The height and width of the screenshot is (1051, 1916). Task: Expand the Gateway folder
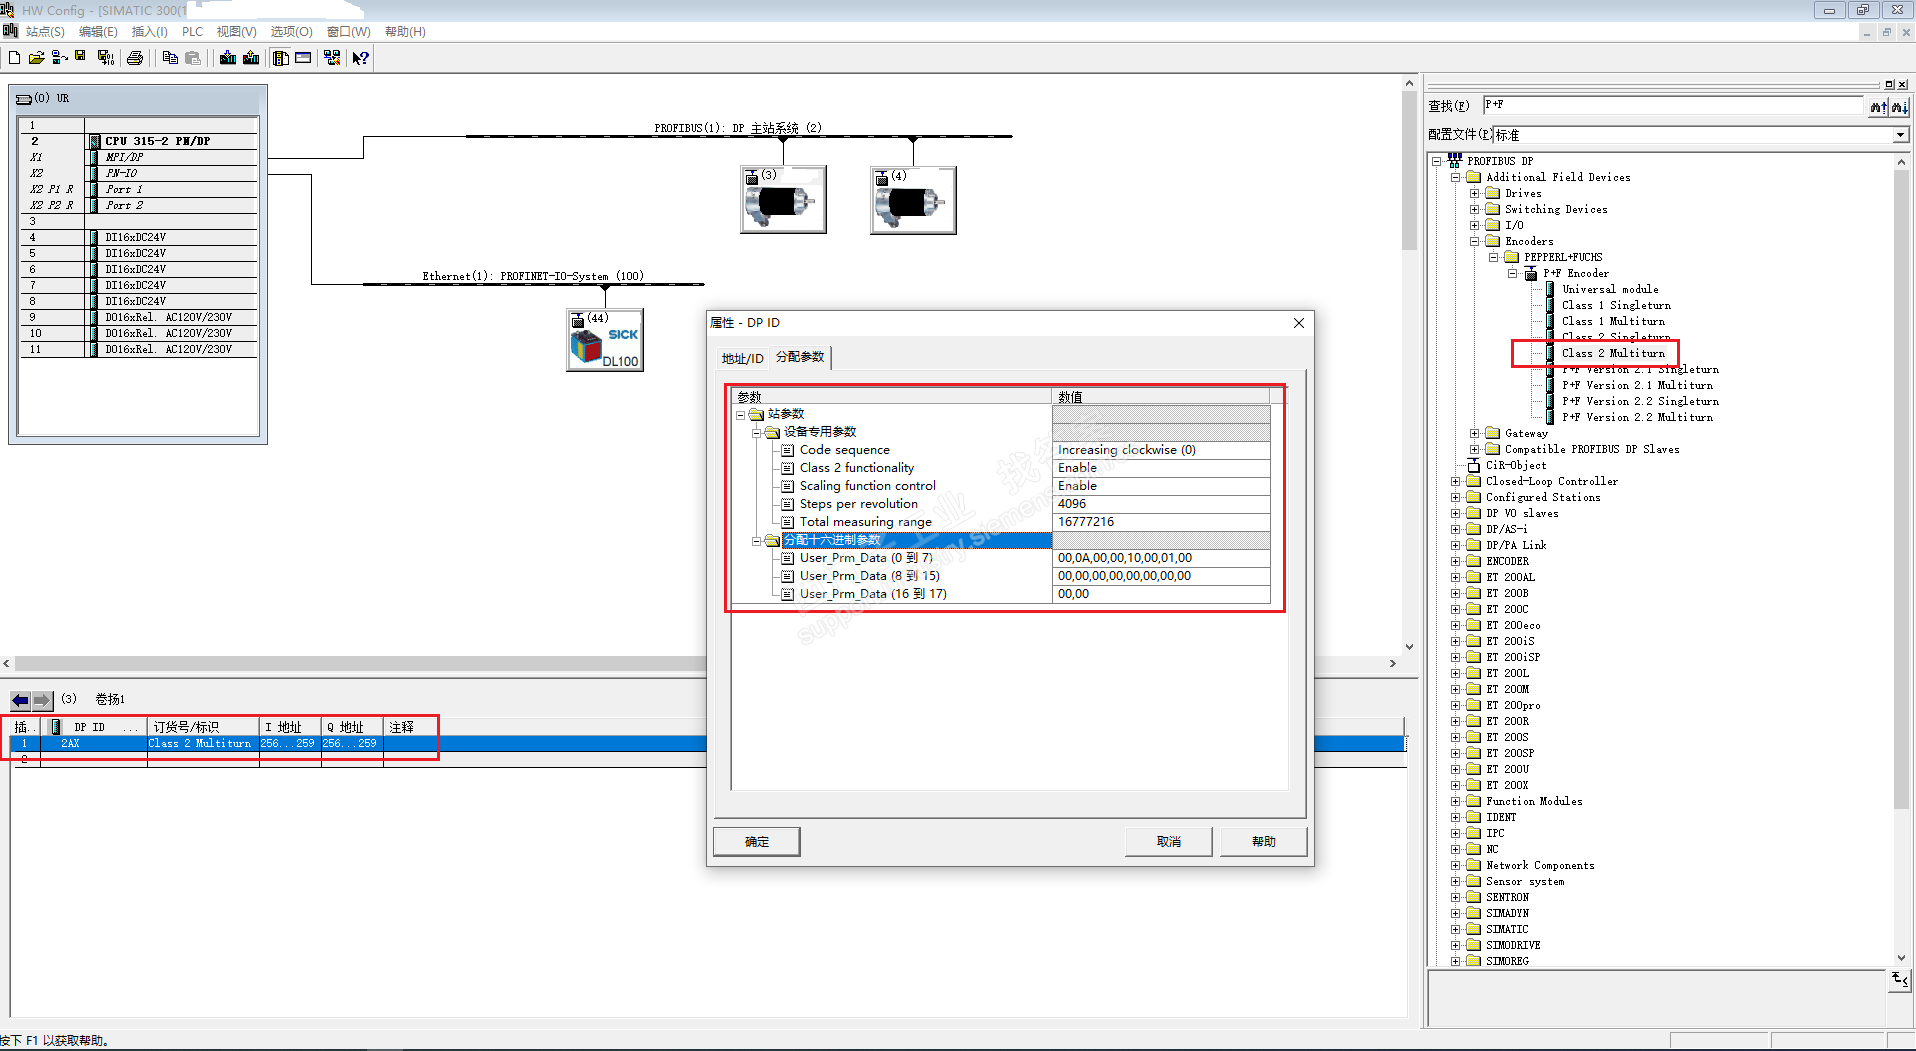pyautogui.click(x=1475, y=433)
